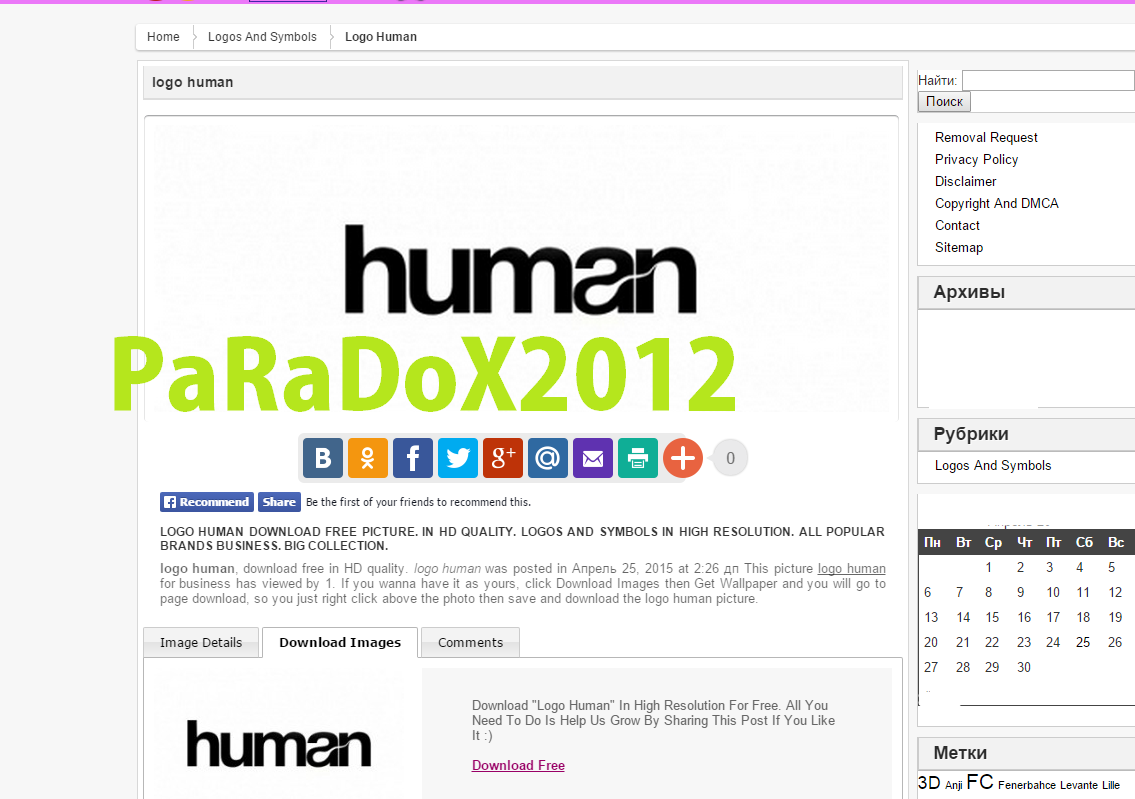Click the logo human page heading

coord(193,83)
